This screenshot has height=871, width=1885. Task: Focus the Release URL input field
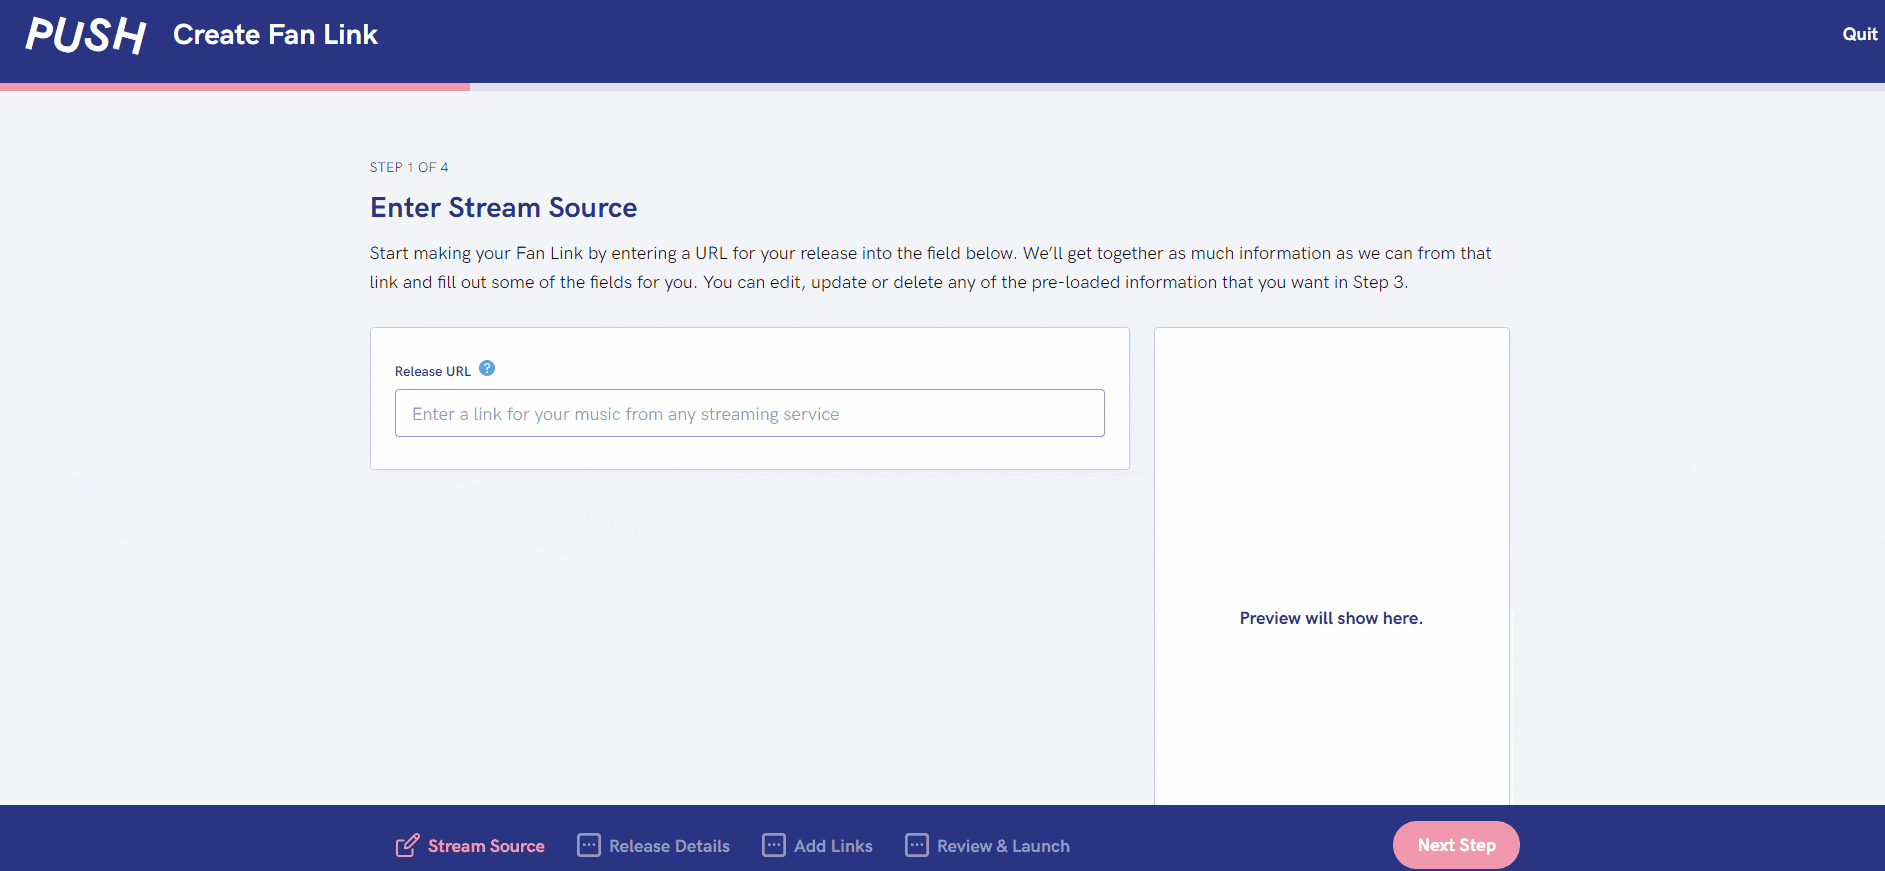(x=749, y=413)
